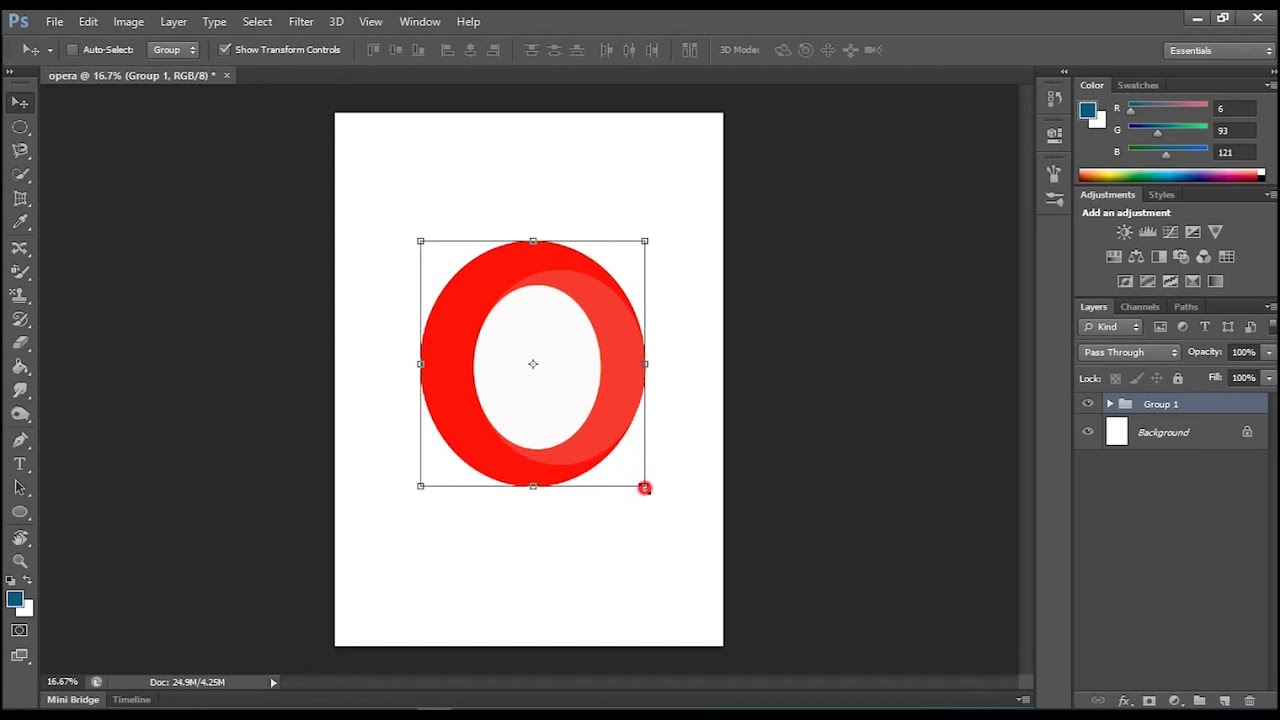Select the Eraser tool
Viewport: 1280px width, 720px height.
tap(20, 343)
